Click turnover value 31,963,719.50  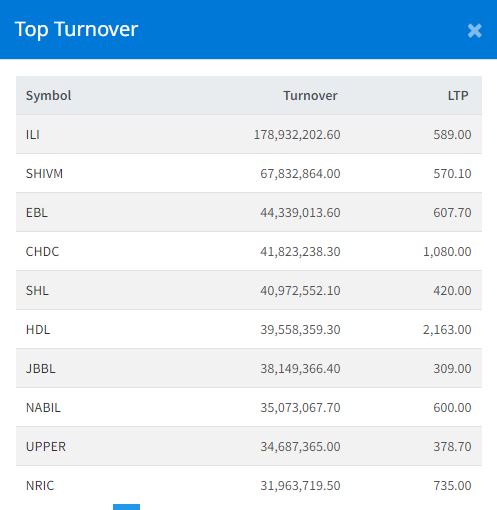click(x=300, y=486)
